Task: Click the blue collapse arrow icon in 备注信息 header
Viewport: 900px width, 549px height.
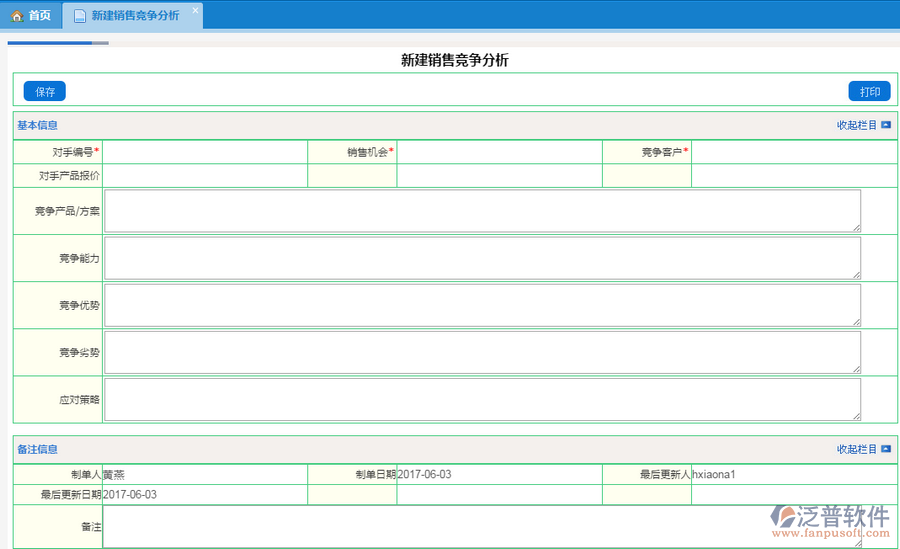Action: click(886, 449)
